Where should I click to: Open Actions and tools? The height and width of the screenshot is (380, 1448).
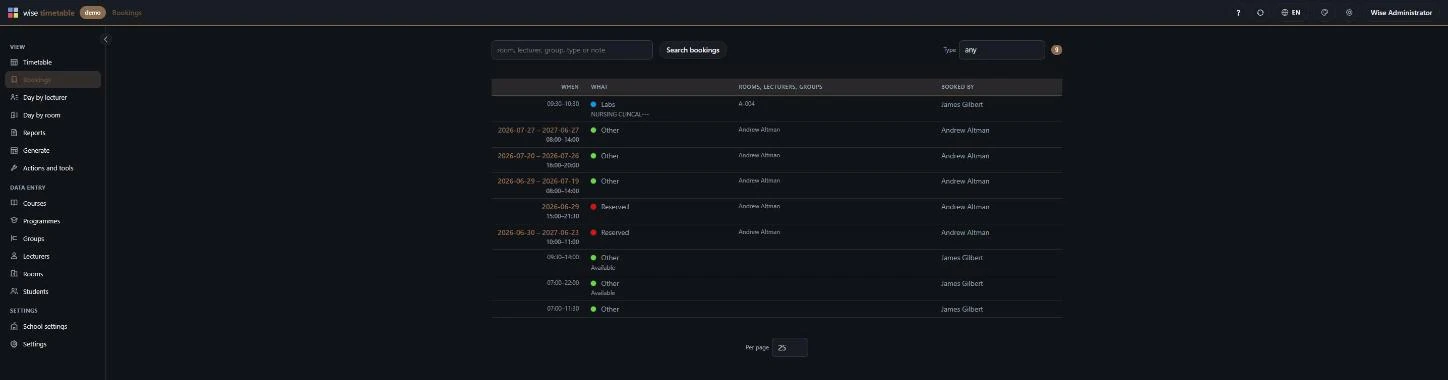(52, 168)
